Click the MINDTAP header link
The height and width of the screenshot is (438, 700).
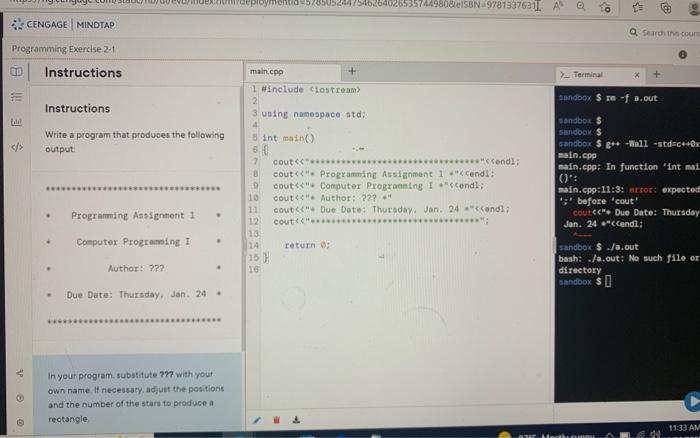pos(95,25)
